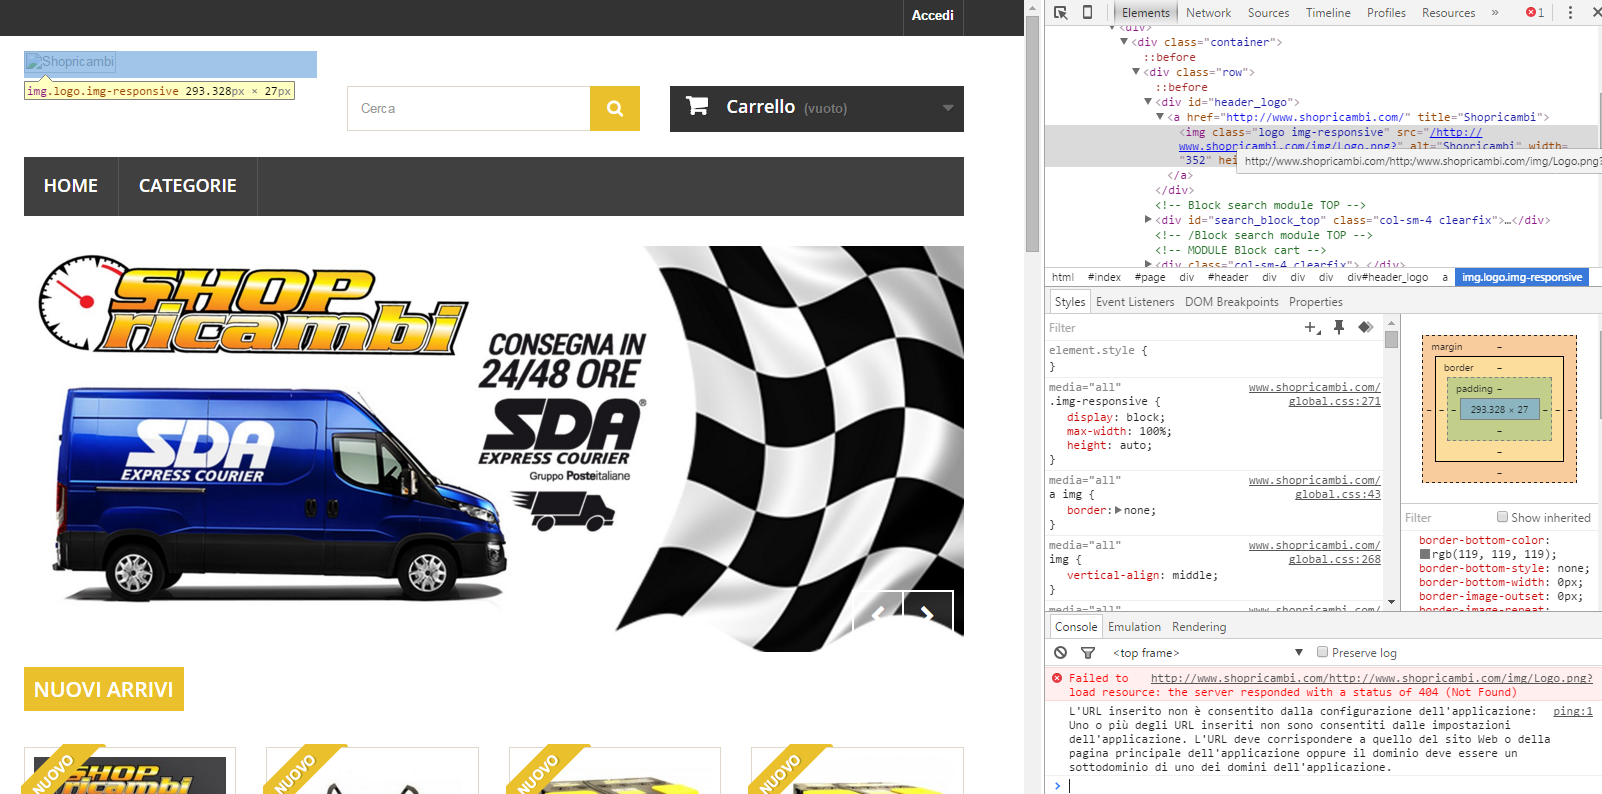Screen dimensions: 1602x794
Task: Click the red error count indicator
Action: point(1535,12)
